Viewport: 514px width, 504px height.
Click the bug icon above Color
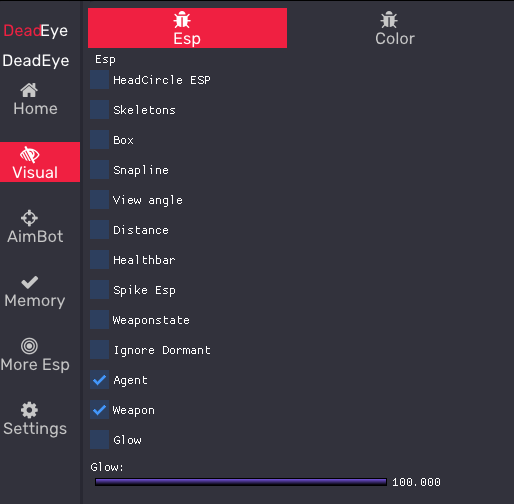click(389, 20)
